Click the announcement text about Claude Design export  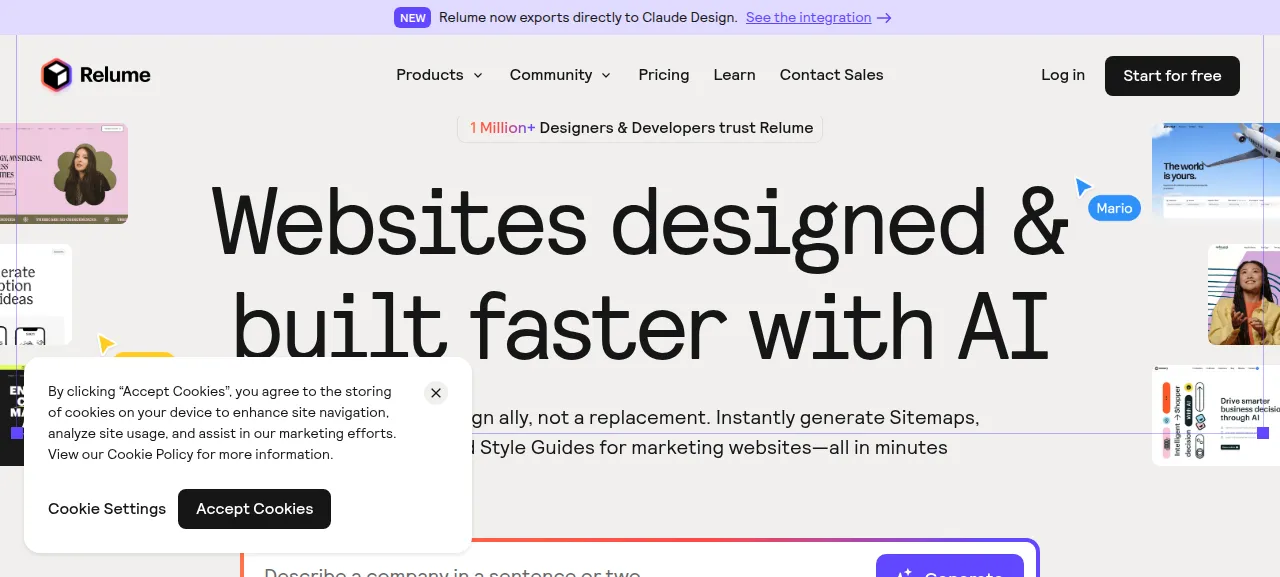(x=588, y=18)
